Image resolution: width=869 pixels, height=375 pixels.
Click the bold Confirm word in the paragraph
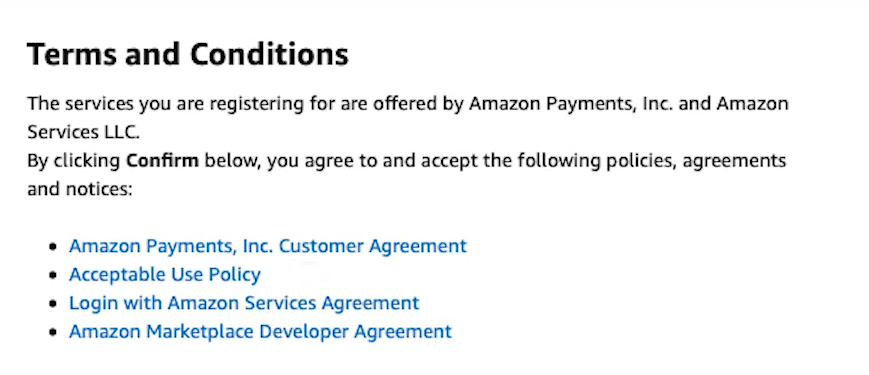point(162,161)
